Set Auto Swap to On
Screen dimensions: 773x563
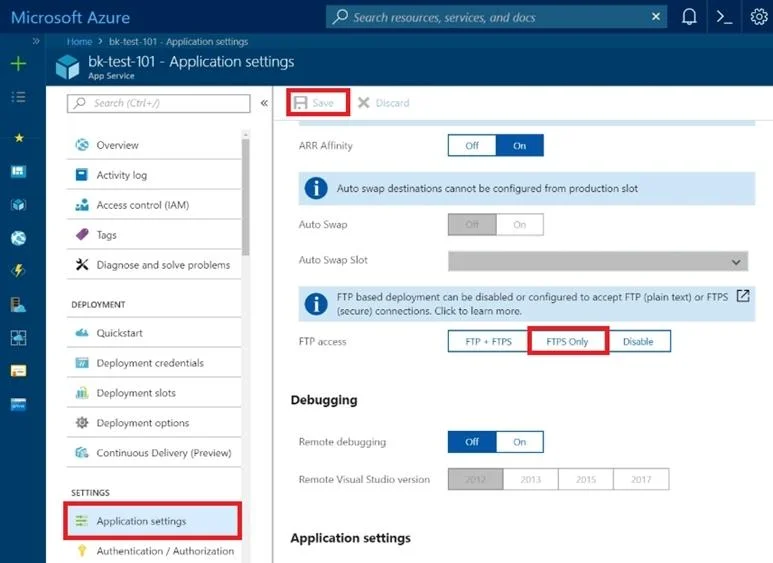pyautogui.click(x=520, y=224)
